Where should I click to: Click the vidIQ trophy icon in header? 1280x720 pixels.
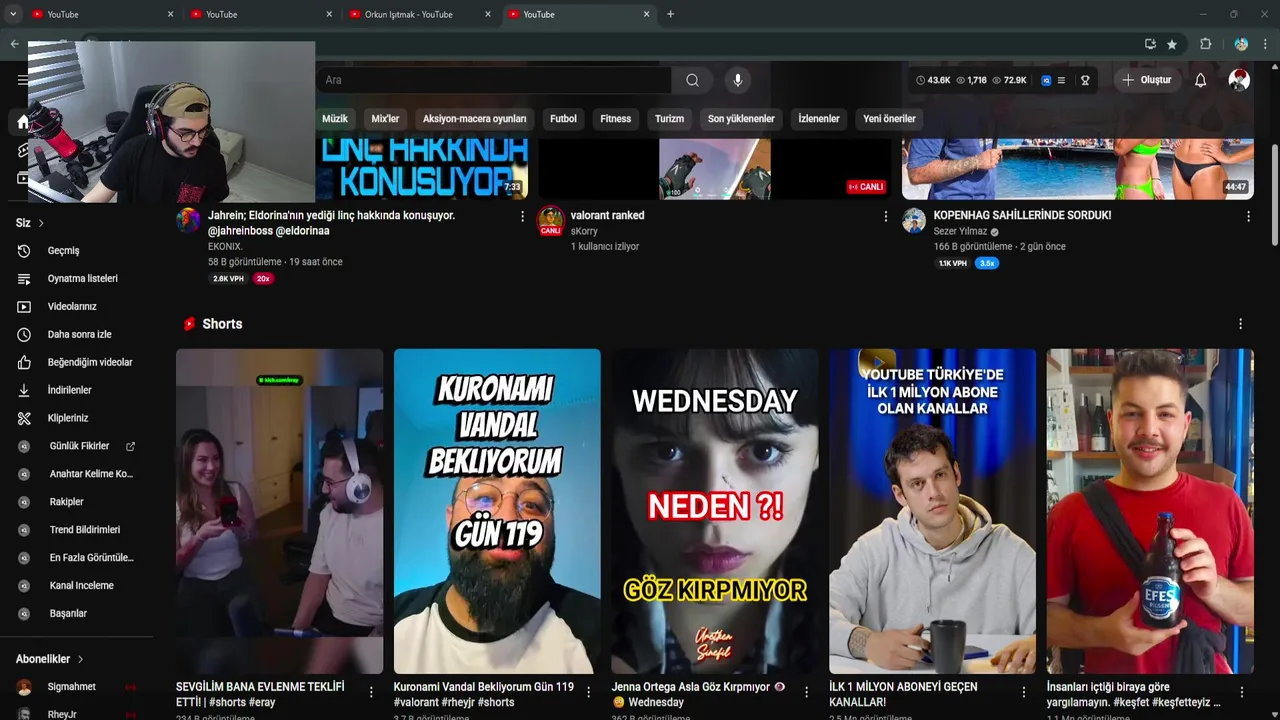tap(1085, 80)
